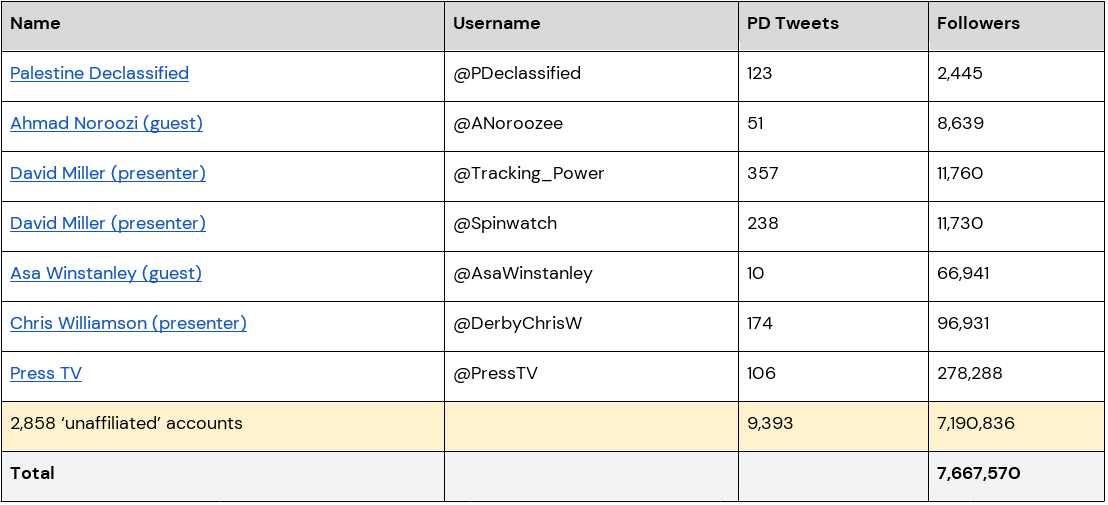The image size is (1108, 505).
Task: Select the @PressTV username cell
Action: [496, 374]
